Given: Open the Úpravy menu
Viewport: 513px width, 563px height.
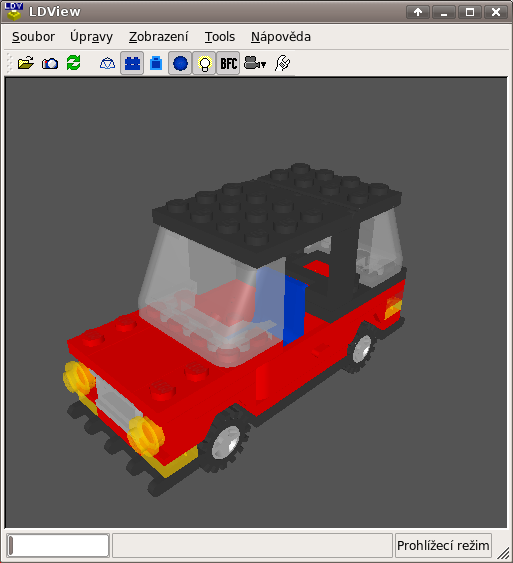Looking at the screenshot, I should point(91,37).
